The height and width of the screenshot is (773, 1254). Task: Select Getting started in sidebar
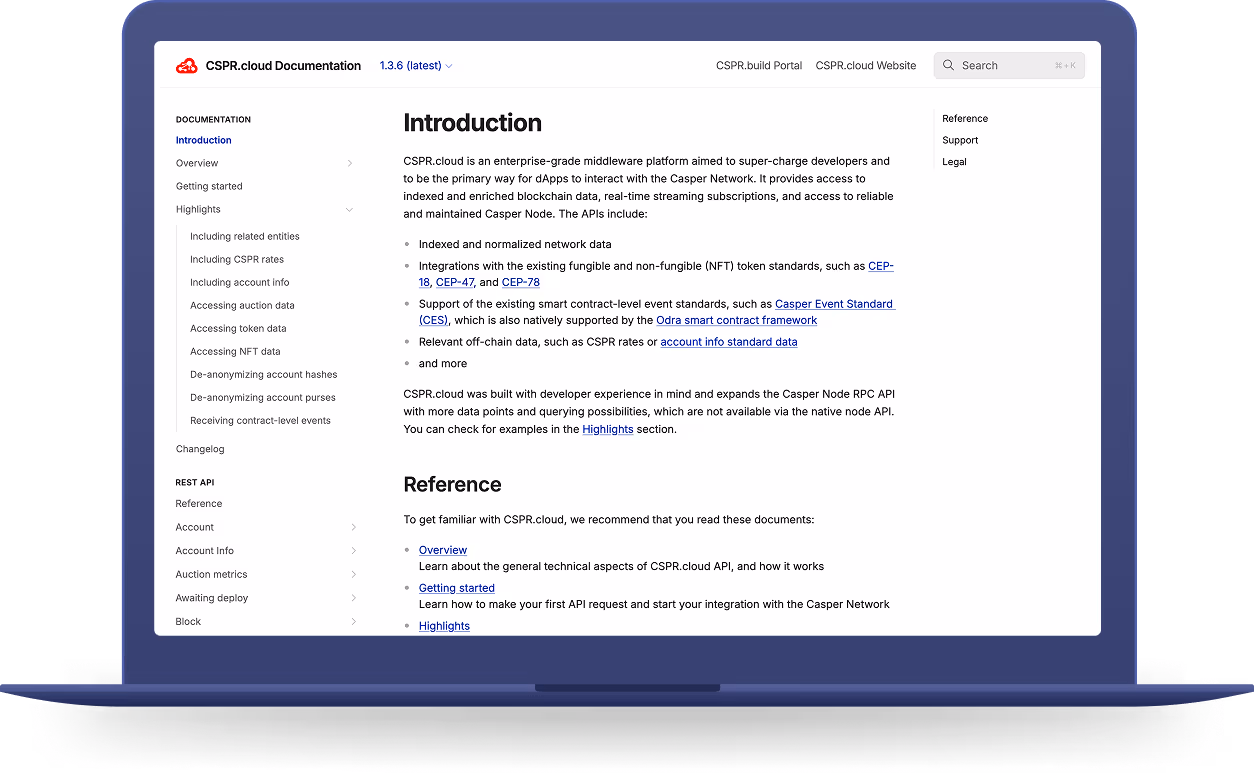209,187
